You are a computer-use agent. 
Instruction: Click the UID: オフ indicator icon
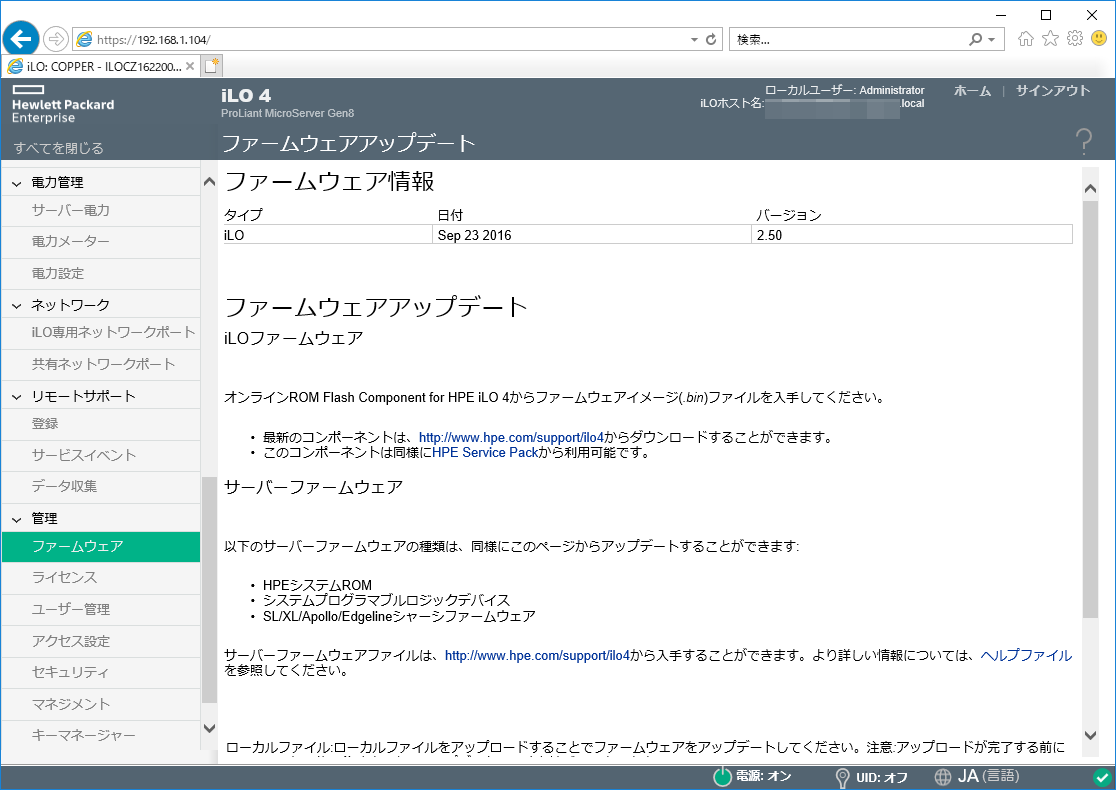click(842, 777)
